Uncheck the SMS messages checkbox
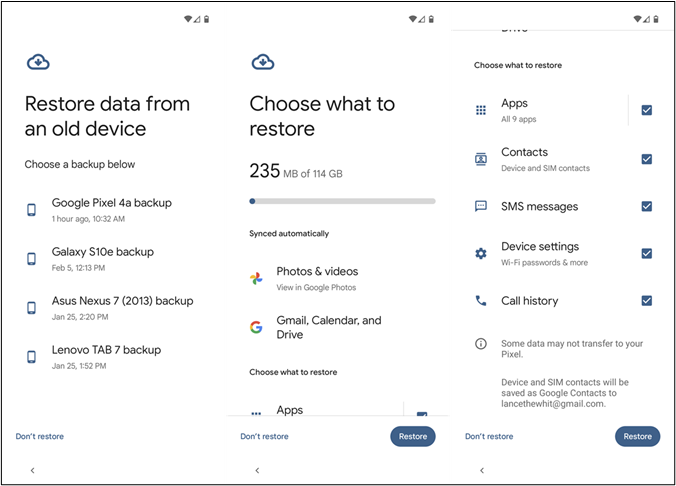This screenshot has width=676, height=486. tap(647, 206)
